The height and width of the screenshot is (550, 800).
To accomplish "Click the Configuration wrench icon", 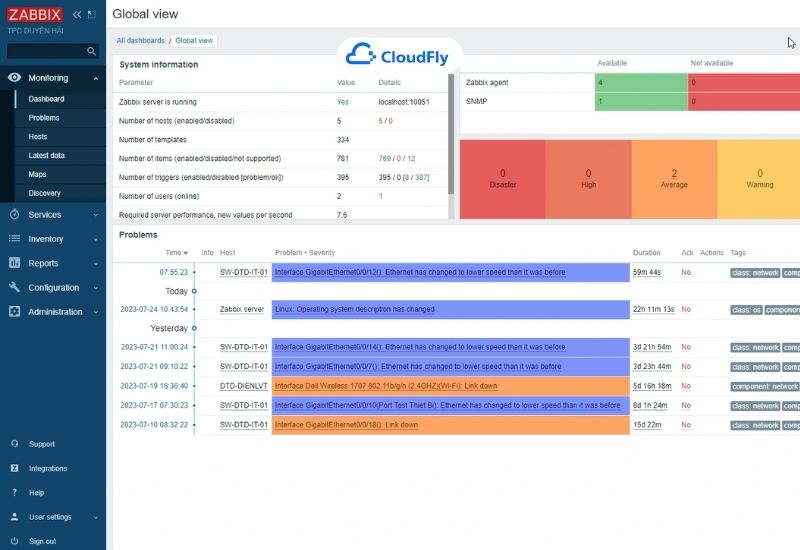I will pyautogui.click(x=14, y=287).
